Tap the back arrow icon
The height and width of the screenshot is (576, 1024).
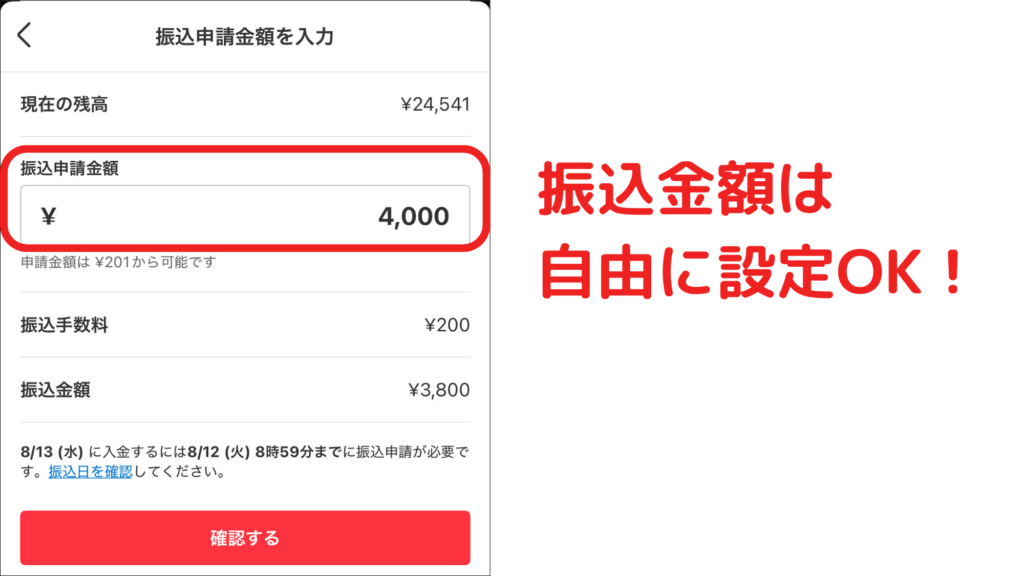tap(25, 36)
